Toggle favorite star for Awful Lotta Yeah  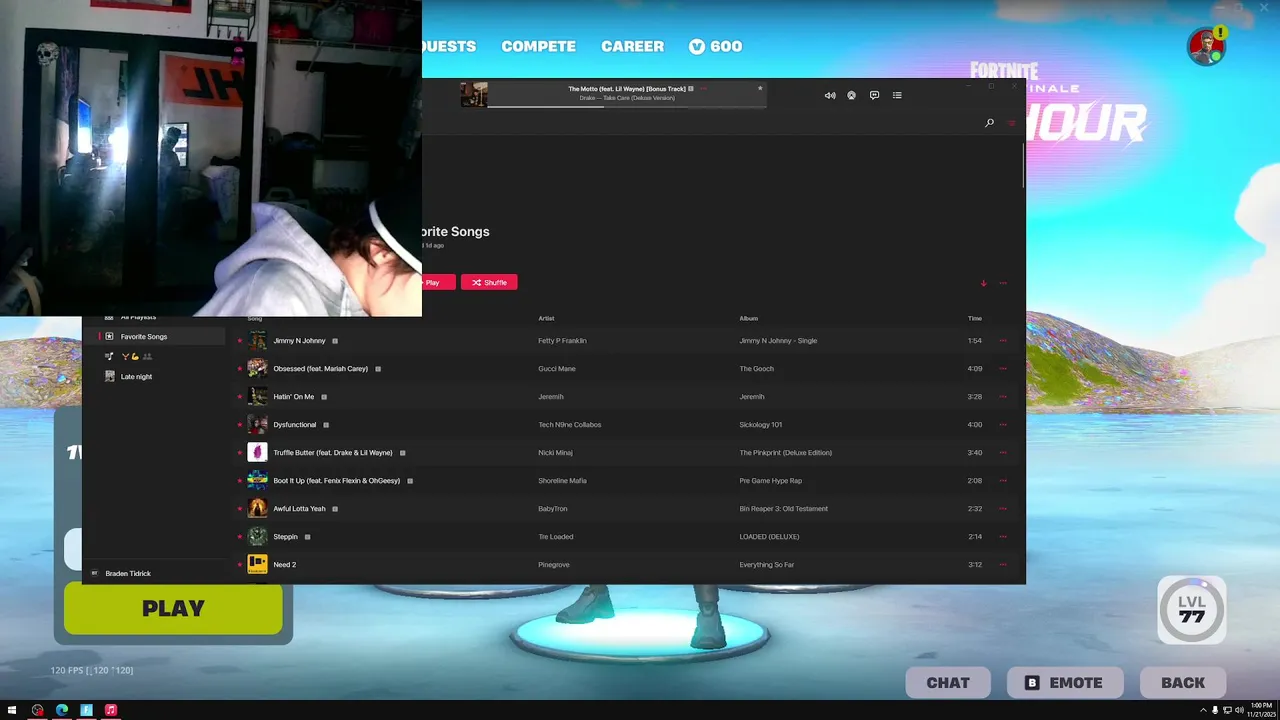240,509
